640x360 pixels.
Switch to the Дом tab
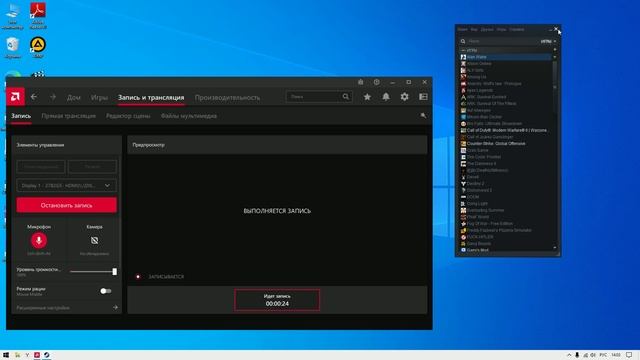pyautogui.click(x=73, y=98)
